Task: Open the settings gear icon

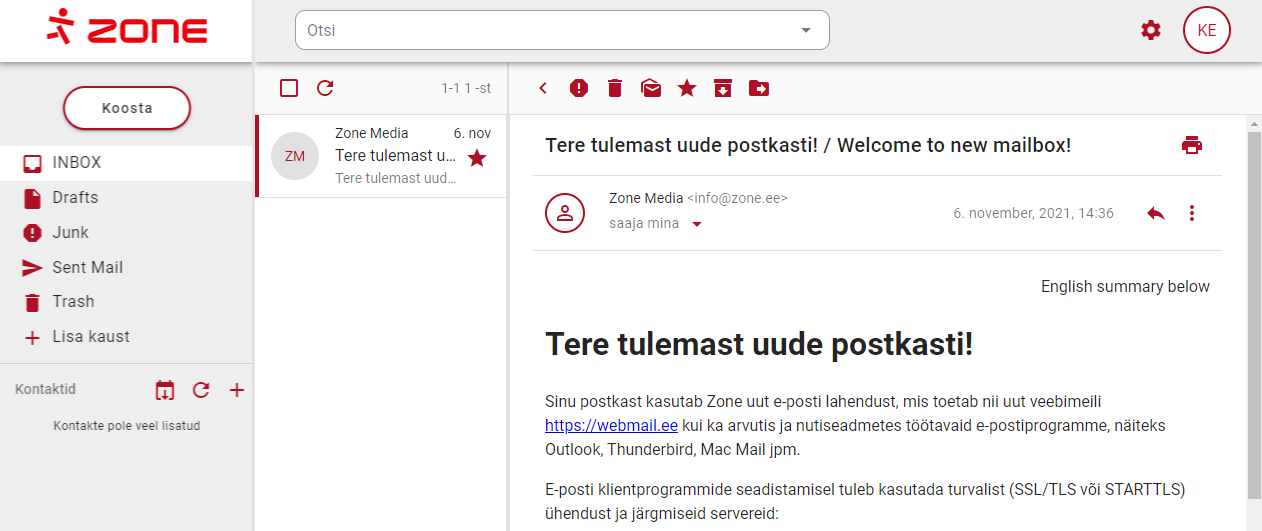Action: tap(1151, 30)
